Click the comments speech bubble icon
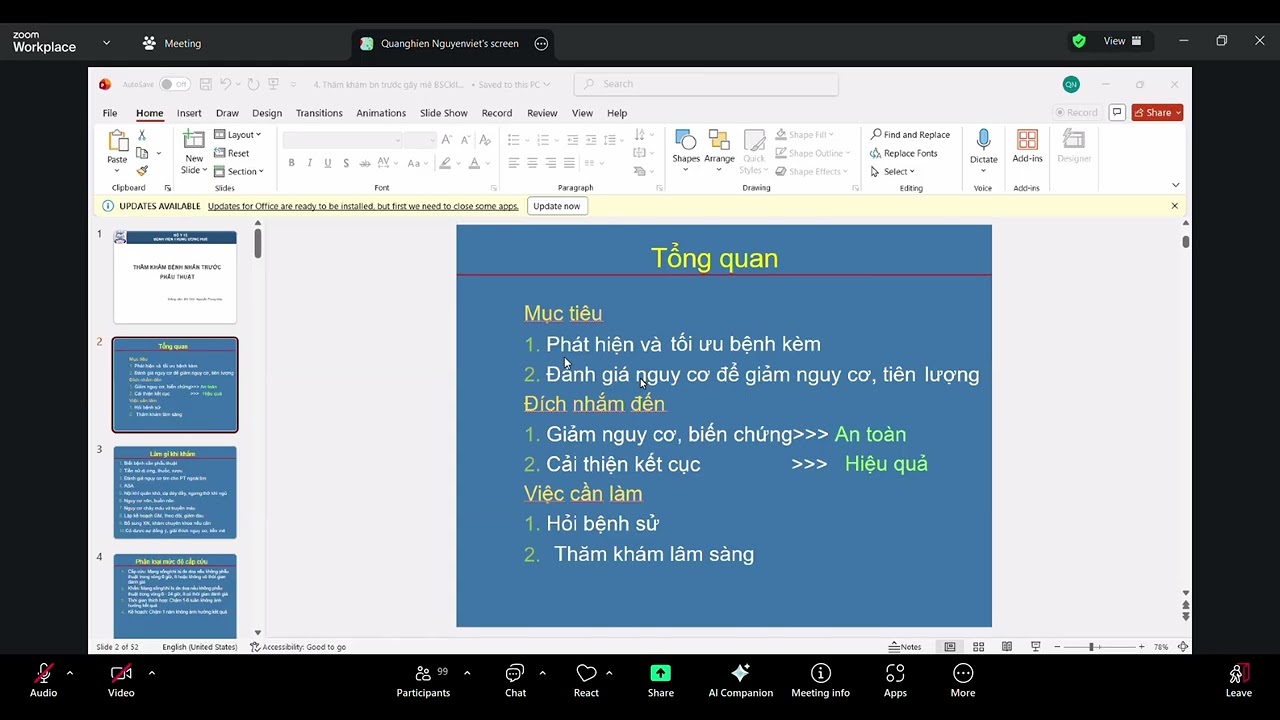The width and height of the screenshot is (1280, 720). pos(1117,112)
